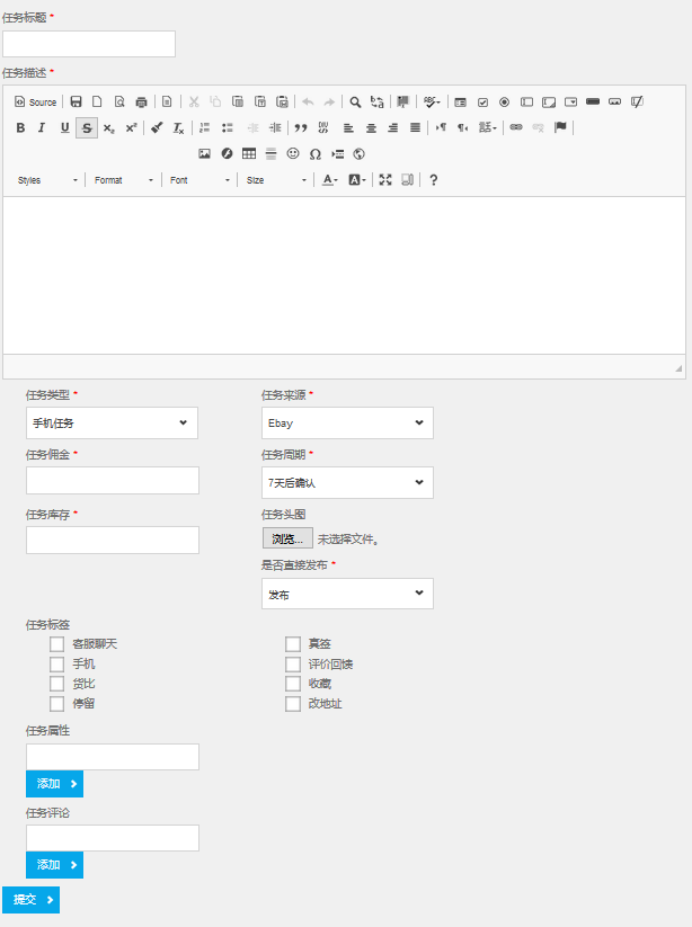
Task: Click the Print icon
Action: (x=141, y=102)
